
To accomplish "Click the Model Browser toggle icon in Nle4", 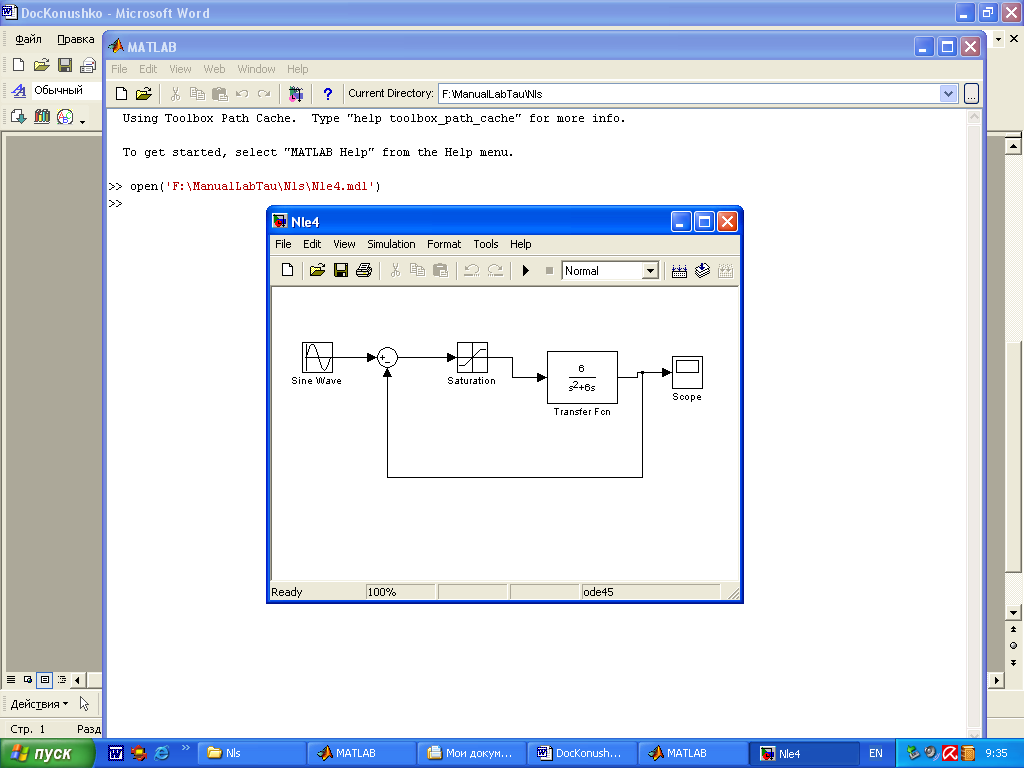I will [x=702, y=271].
